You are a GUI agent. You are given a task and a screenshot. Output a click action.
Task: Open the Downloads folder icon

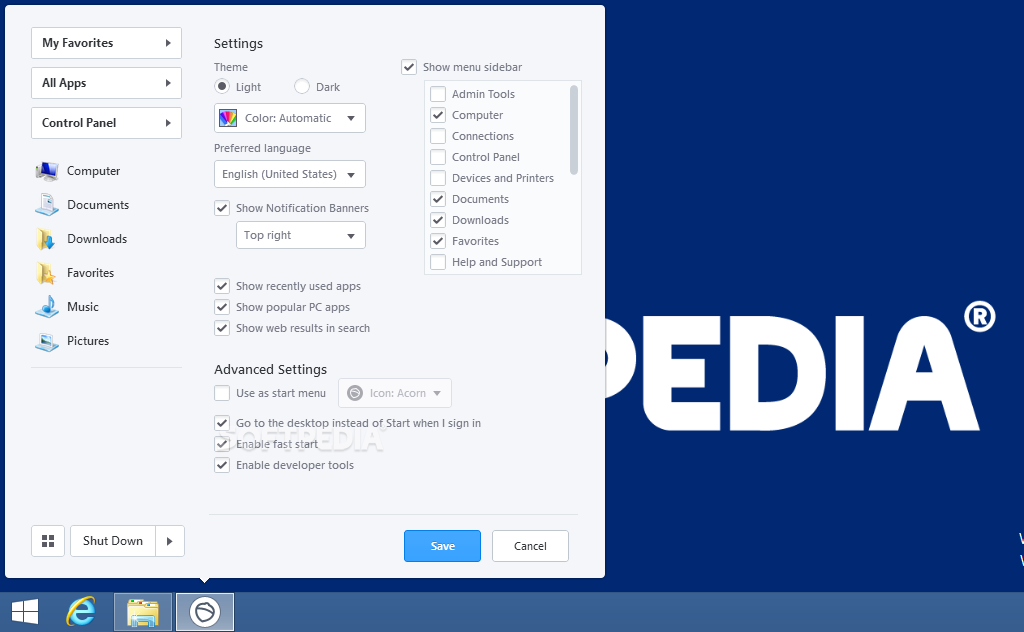click(x=46, y=239)
